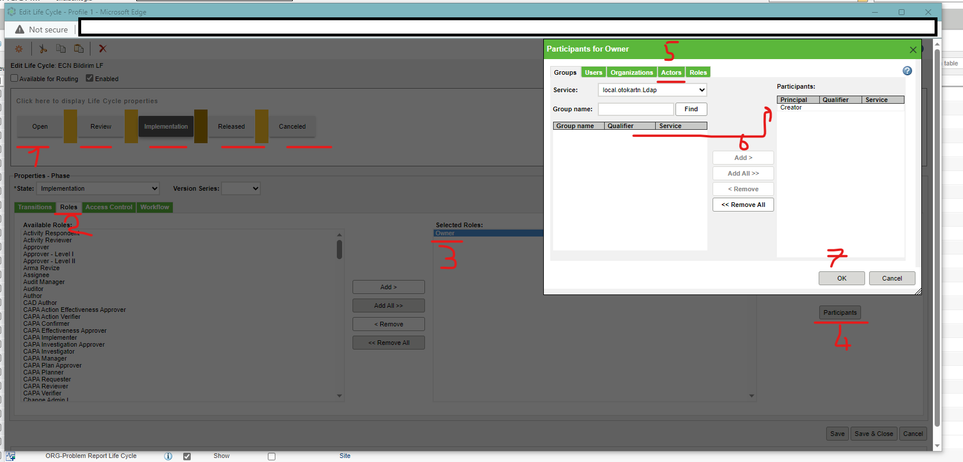Click info icon beside ORG-Problem Report Life Cycle
This screenshot has width=963, height=462.
168,456
